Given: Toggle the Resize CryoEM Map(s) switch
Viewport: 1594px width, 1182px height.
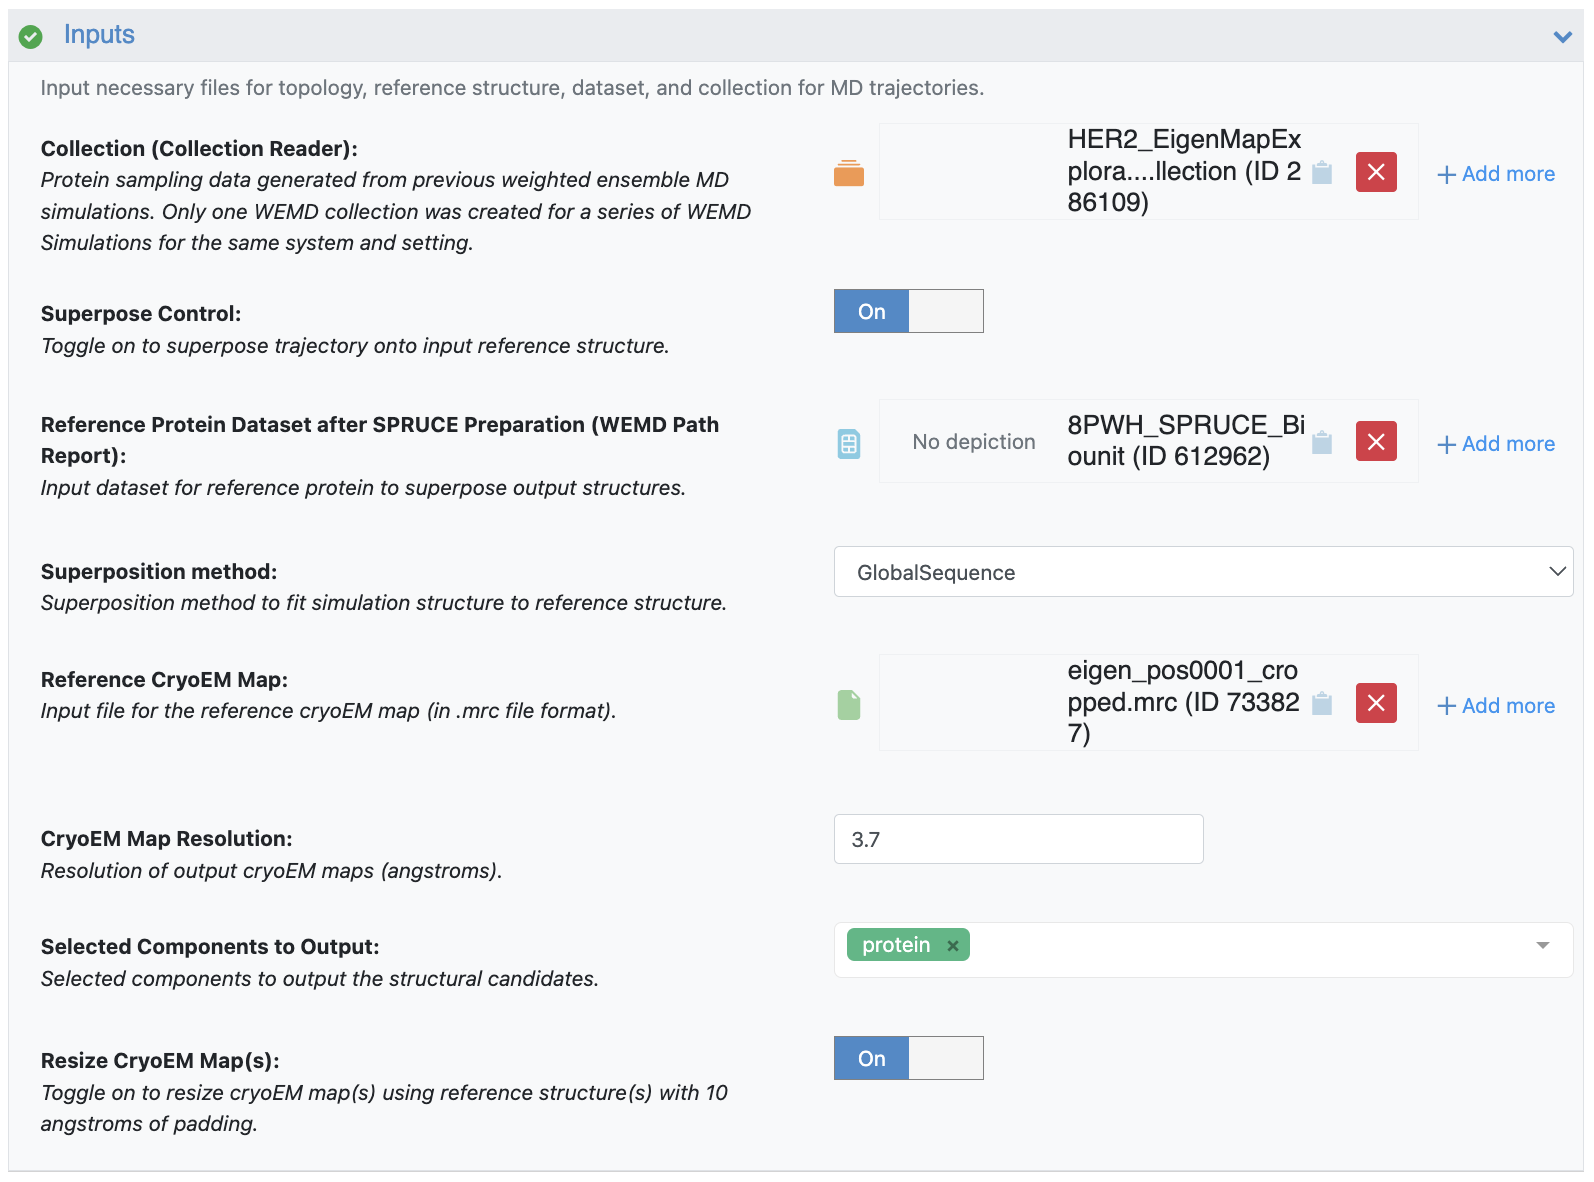Looking at the screenshot, I should (908, 1058).
